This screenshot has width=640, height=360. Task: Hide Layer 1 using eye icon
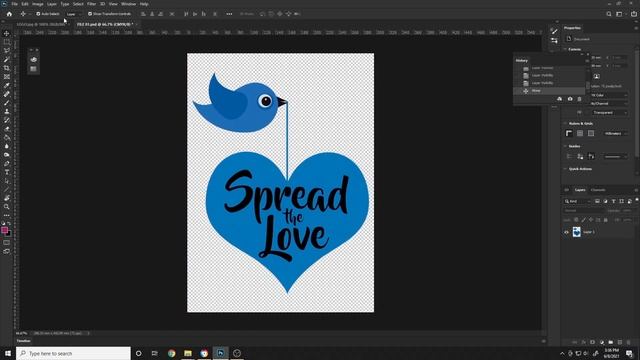[566, 232]
